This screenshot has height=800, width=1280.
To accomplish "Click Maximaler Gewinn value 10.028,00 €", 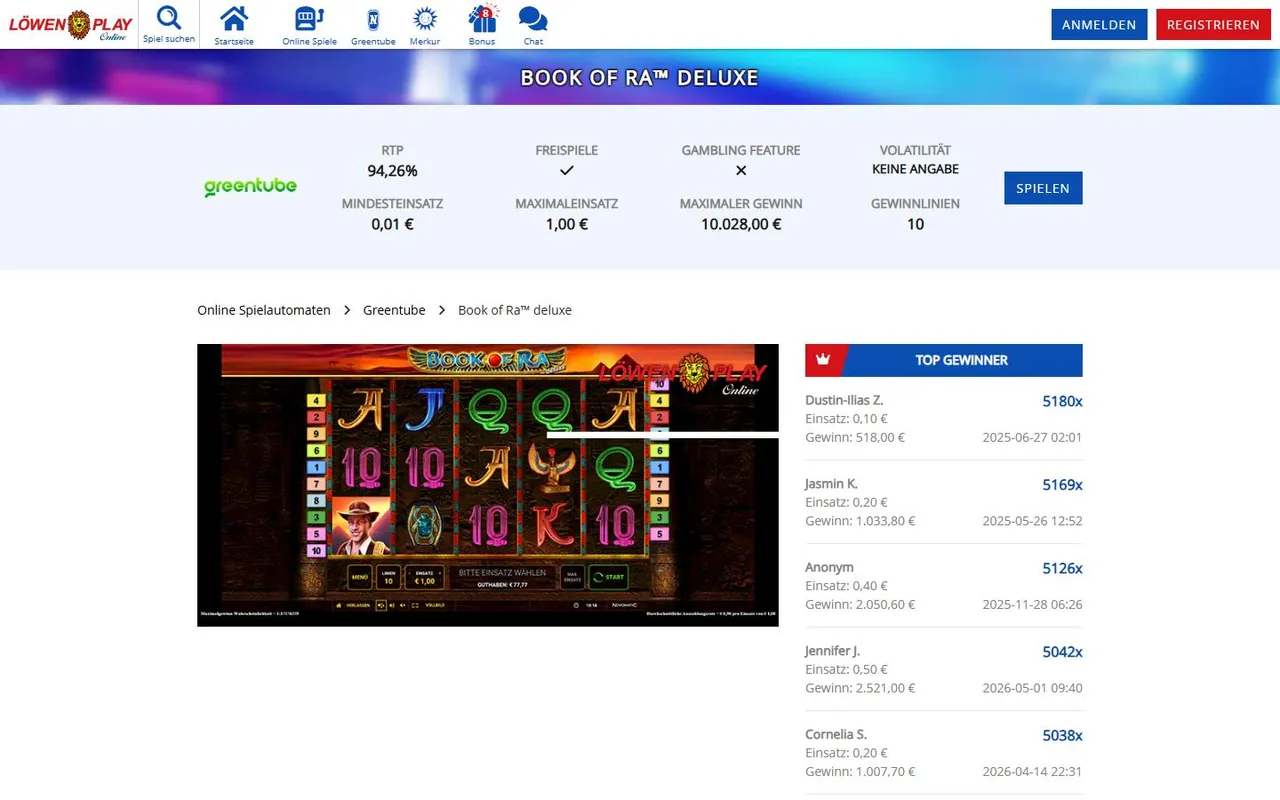I will [741, 224].
